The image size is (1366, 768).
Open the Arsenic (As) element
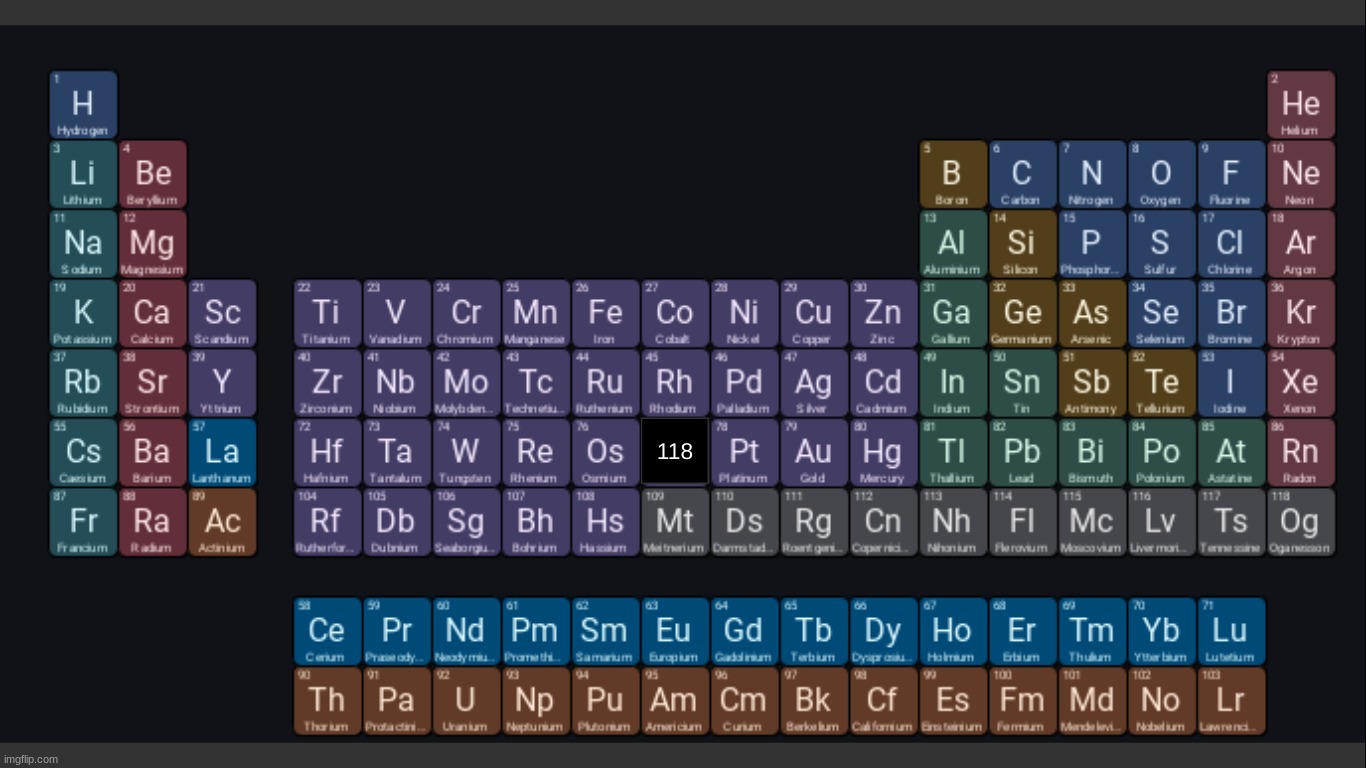[x=1092, y=313]
